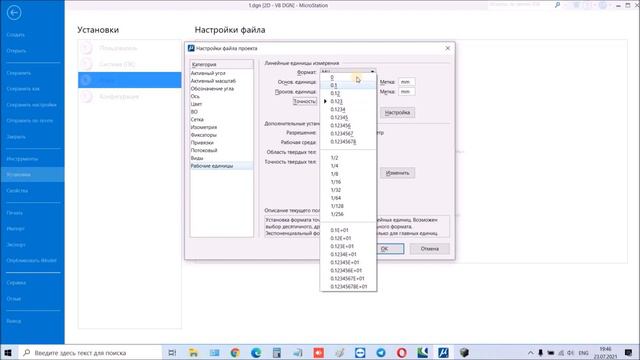Open TeamViewer from the taskbar
This screenshot has width=640, height=360.
[x=360, y=353]
